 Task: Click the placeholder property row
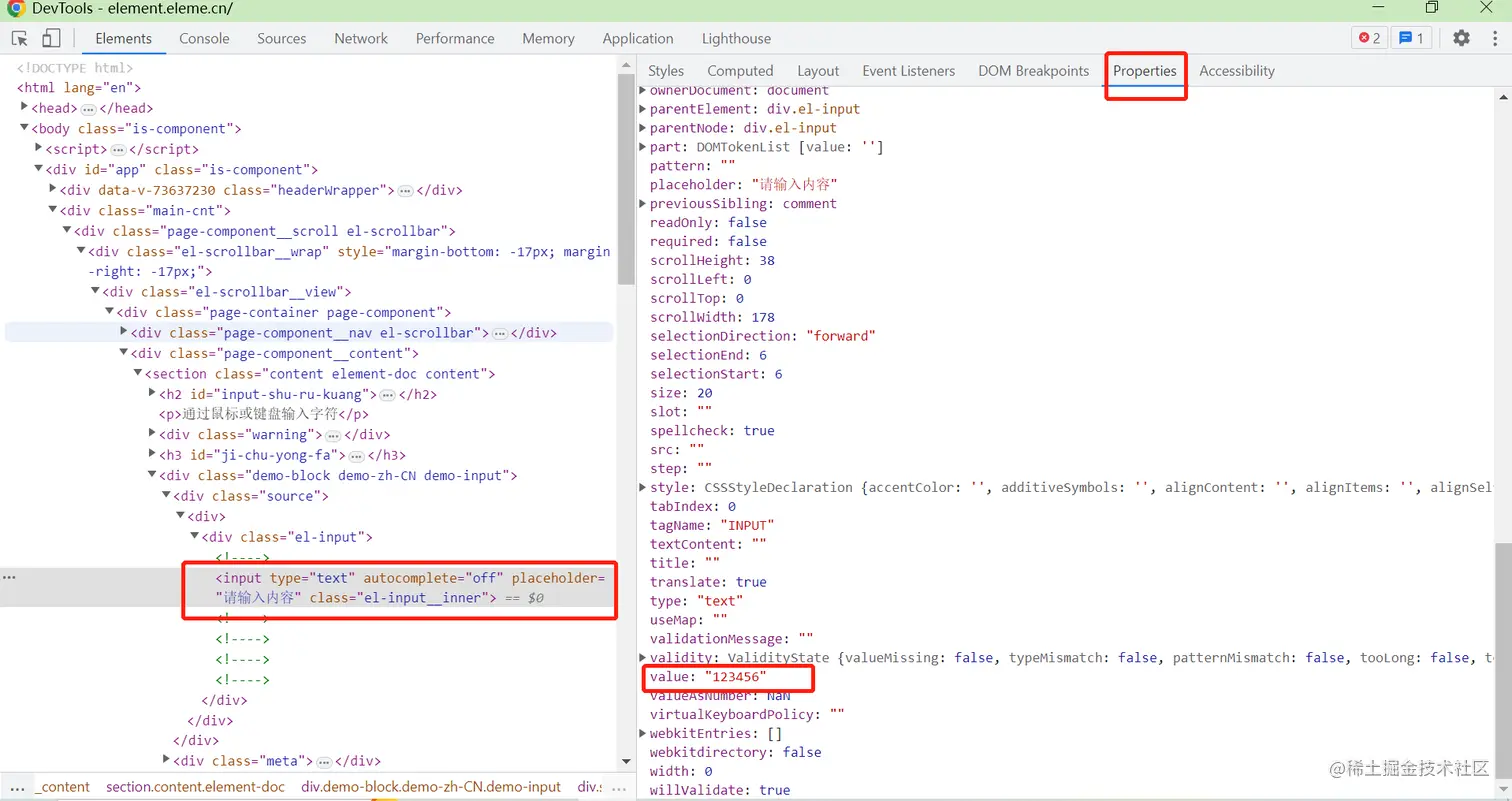click(744, 185)
